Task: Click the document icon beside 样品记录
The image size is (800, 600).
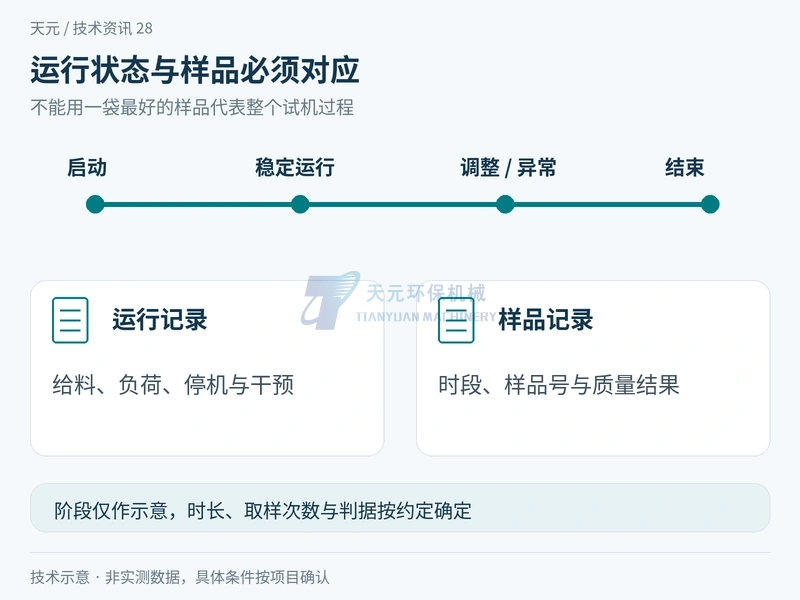Action: coord(456,320)
